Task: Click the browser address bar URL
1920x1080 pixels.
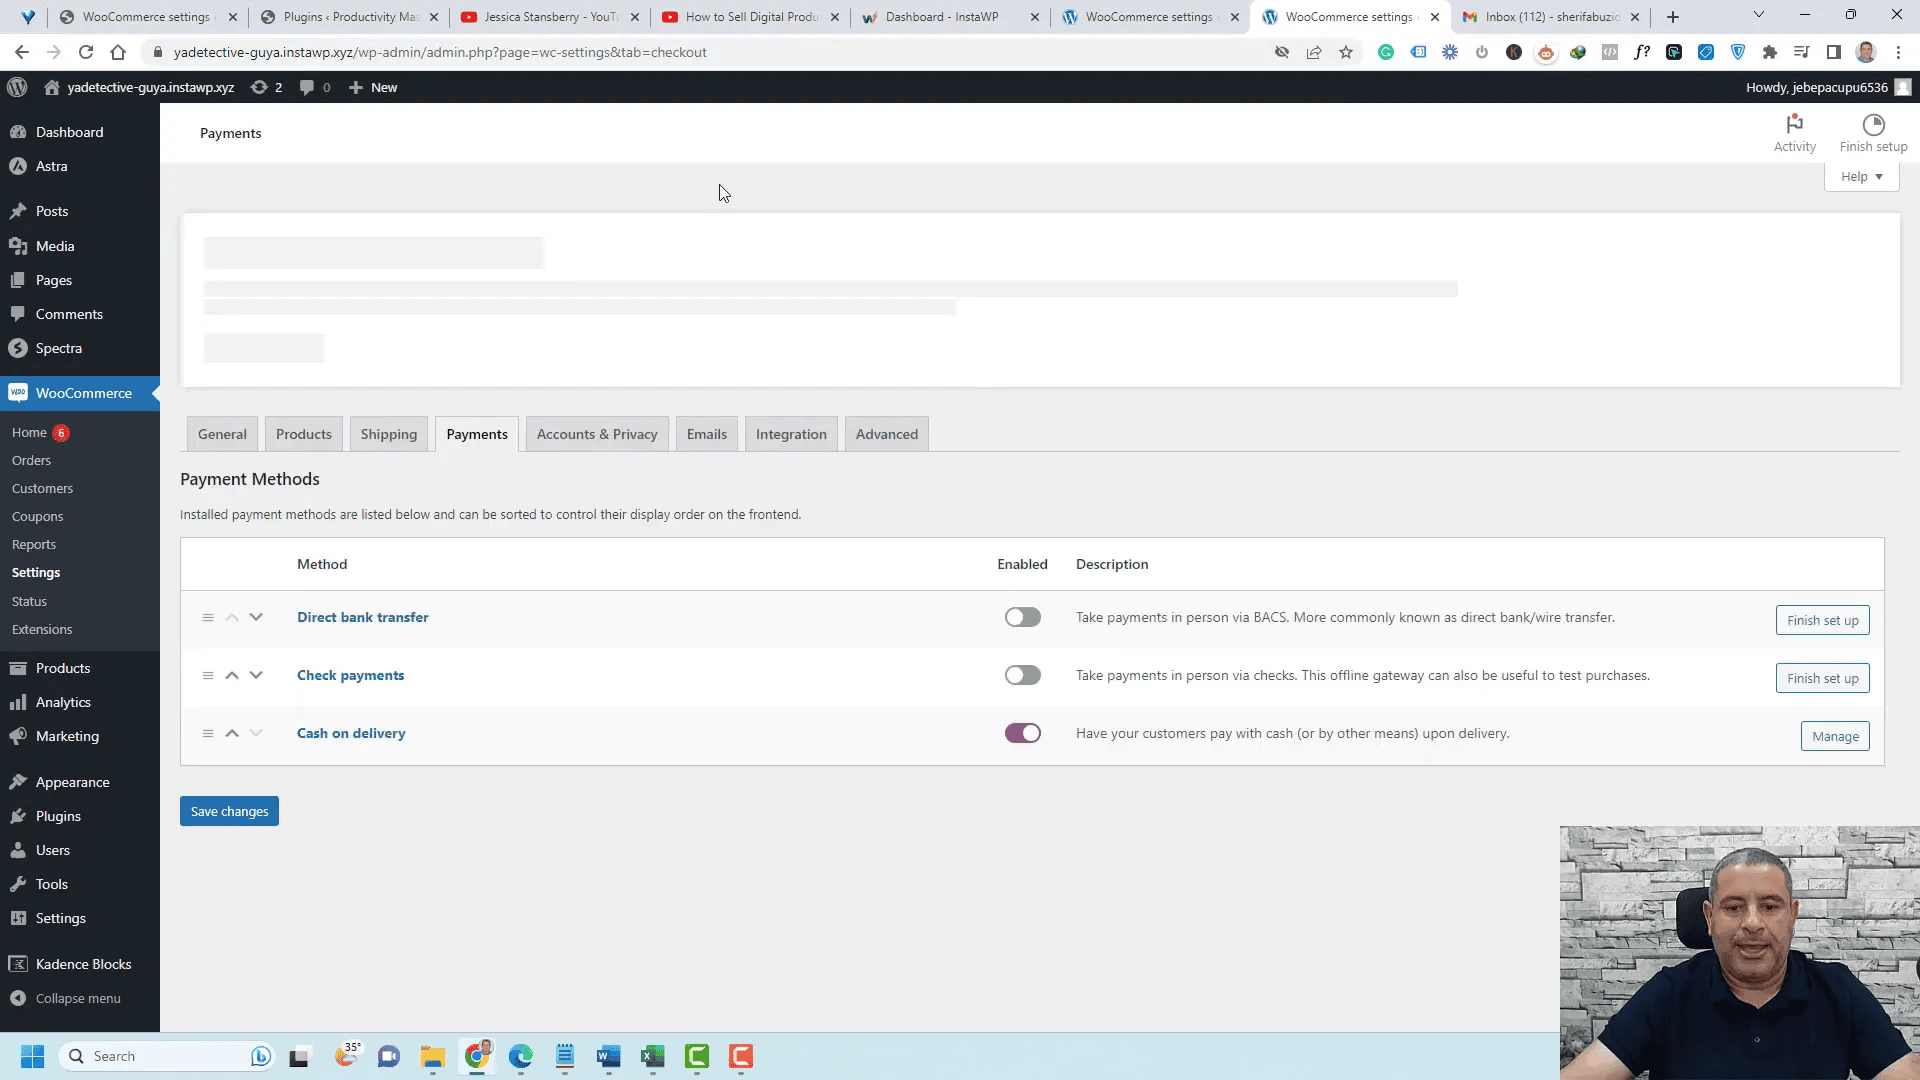Action: pos(440,50)
